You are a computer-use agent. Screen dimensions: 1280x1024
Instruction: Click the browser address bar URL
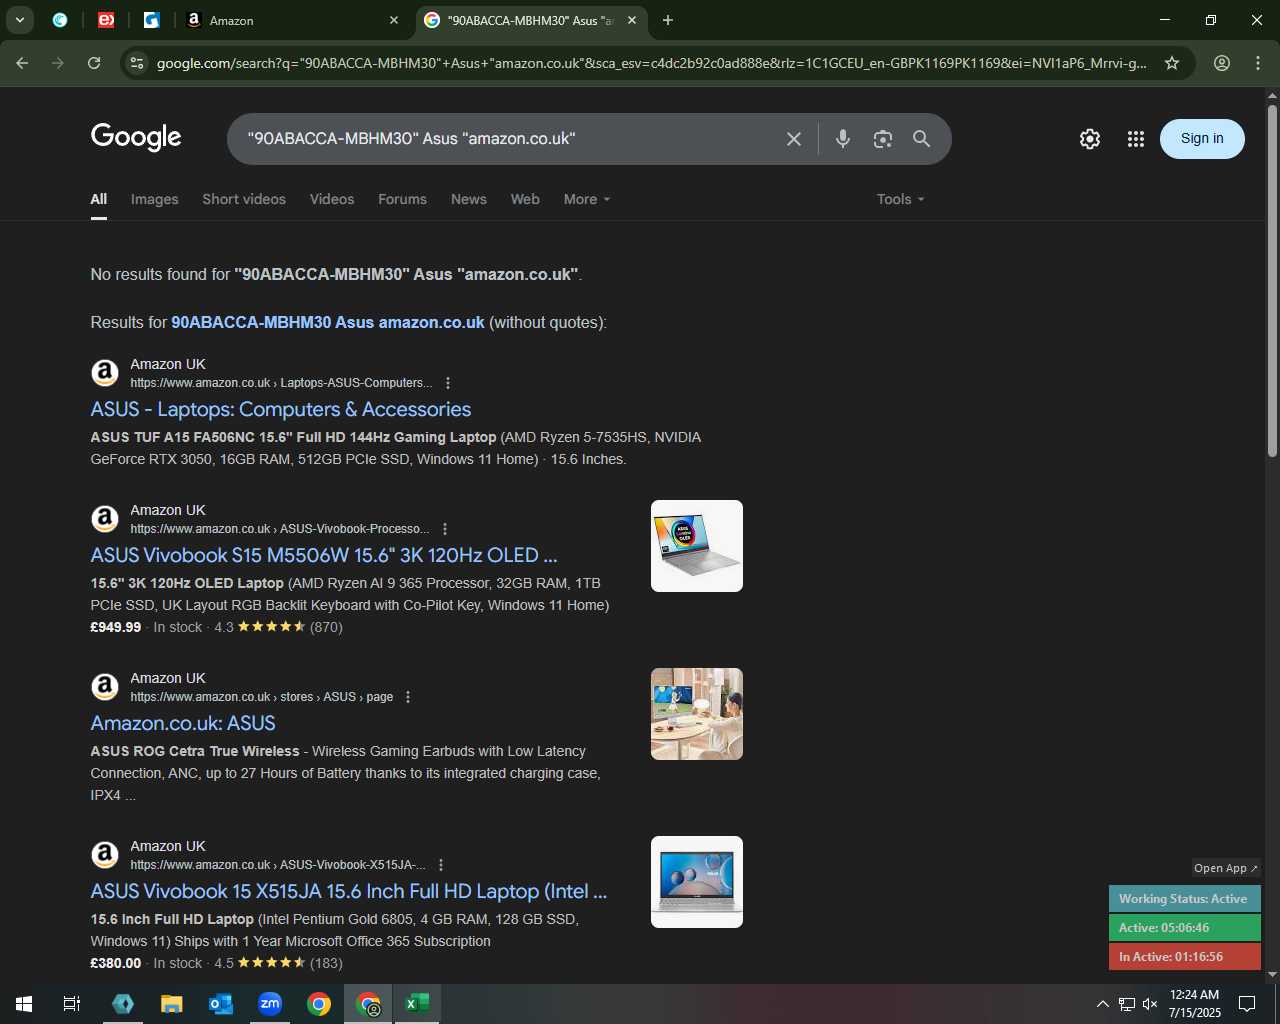click(651, 63)
